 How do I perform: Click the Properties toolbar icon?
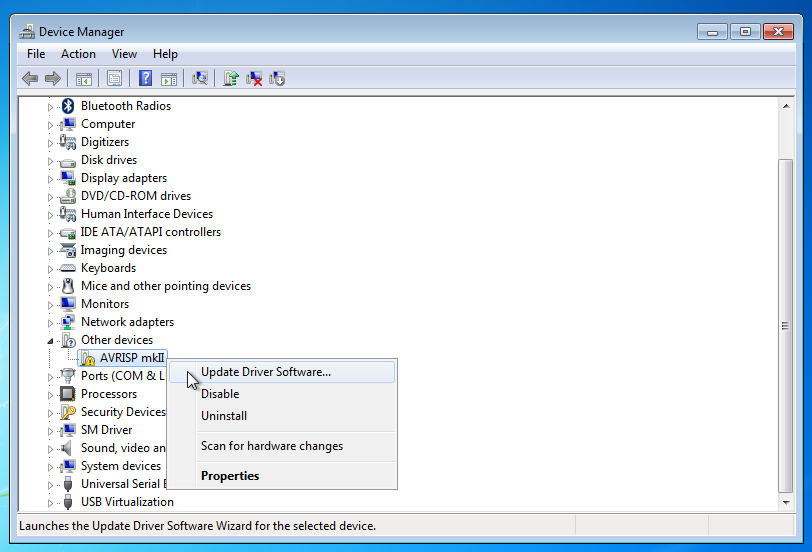(x=115, y=78)
